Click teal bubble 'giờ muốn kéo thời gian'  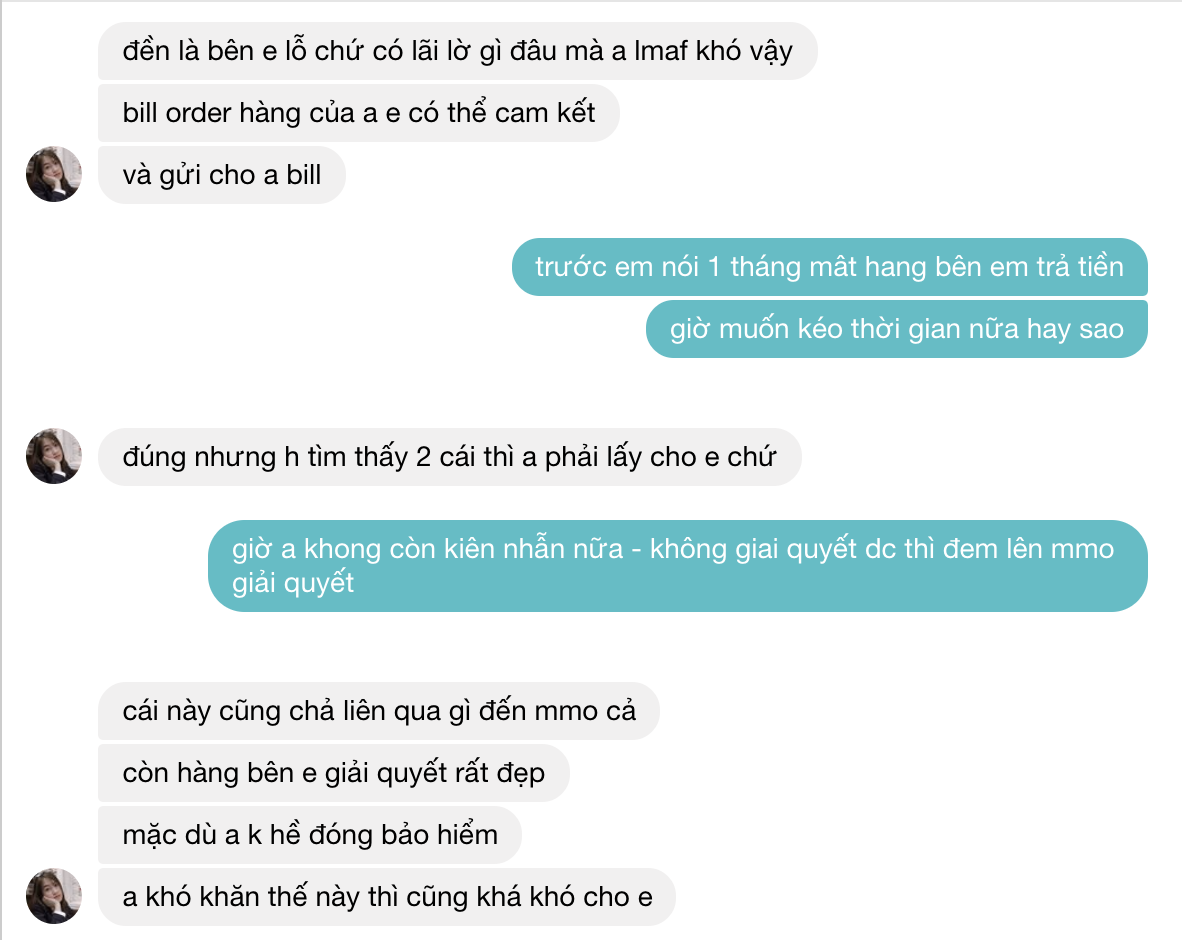[x=896, y=329]
